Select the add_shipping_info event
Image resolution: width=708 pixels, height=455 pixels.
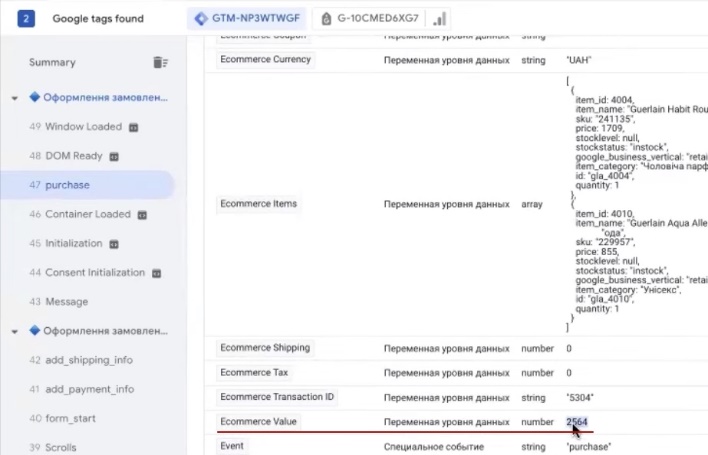88,360
